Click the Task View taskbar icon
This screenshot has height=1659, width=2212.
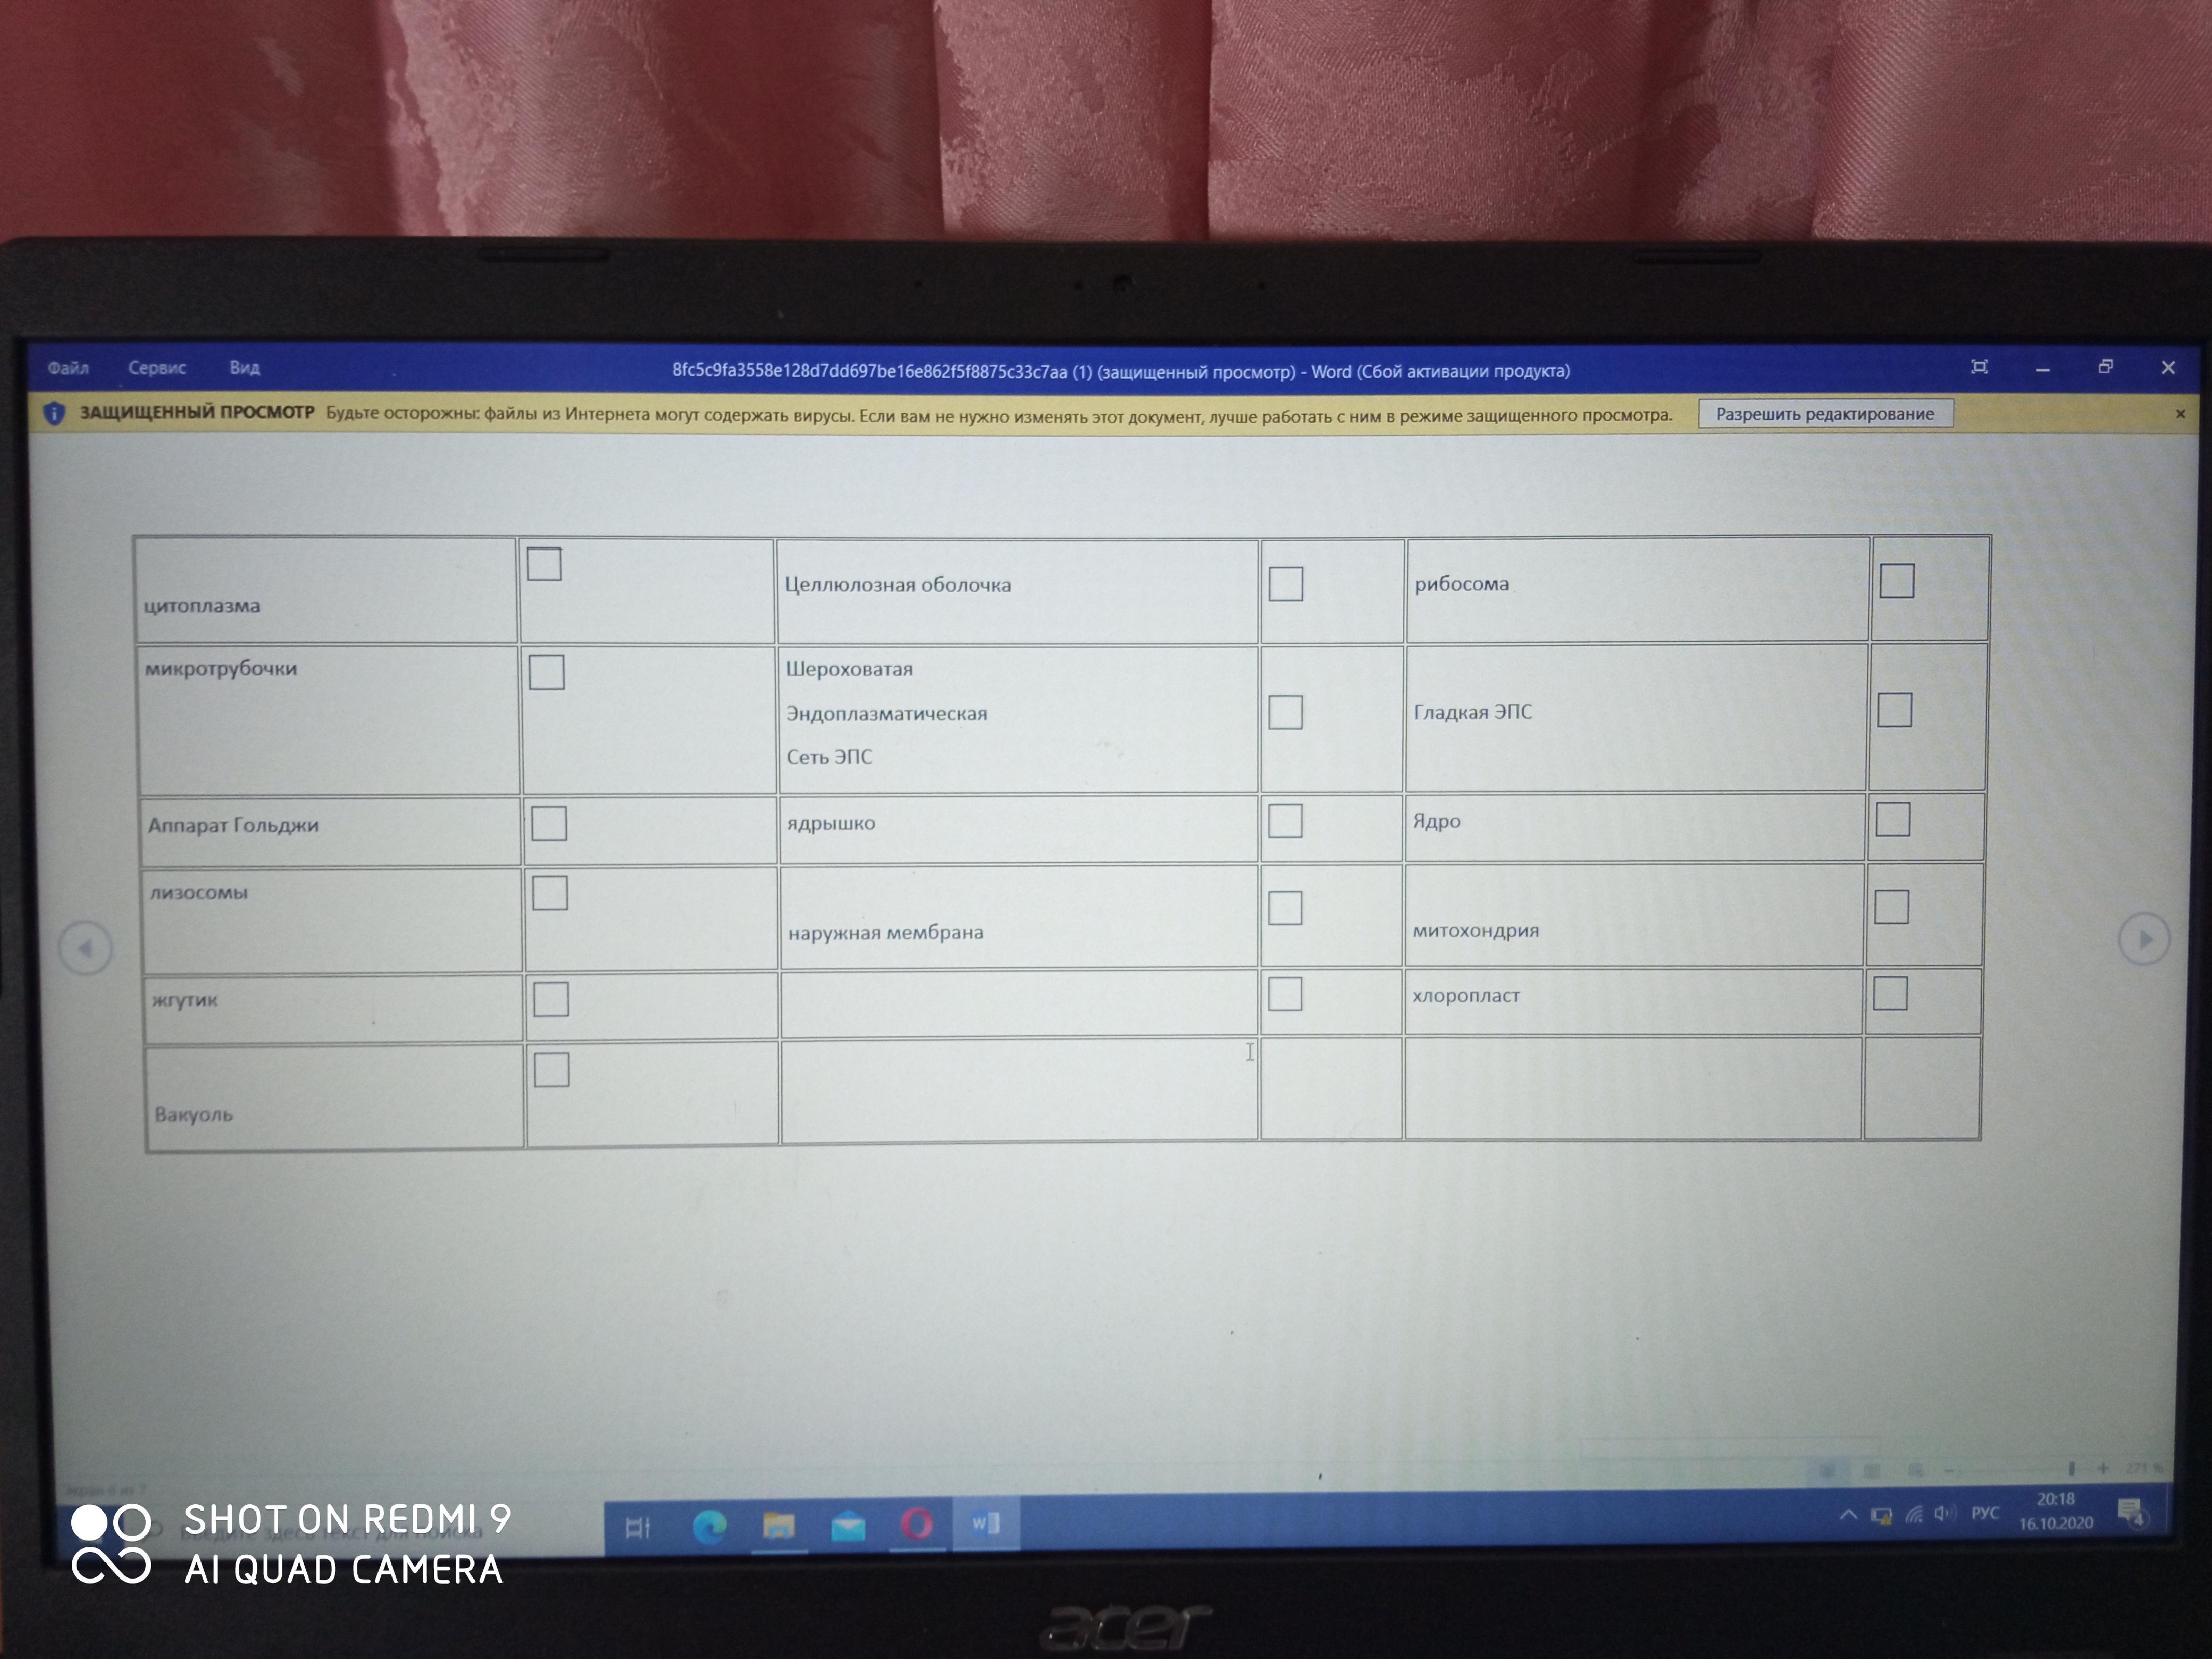tap(638, 1527)
